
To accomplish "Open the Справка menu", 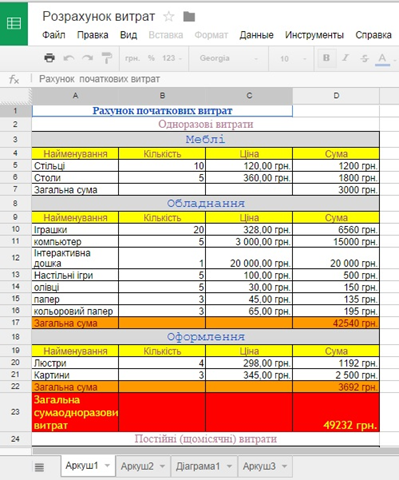I will point(373,35).
